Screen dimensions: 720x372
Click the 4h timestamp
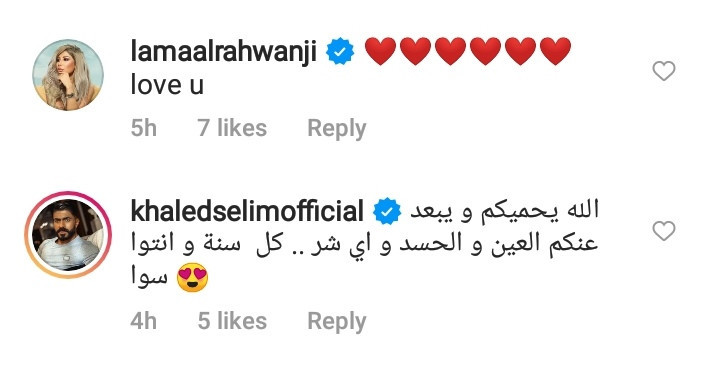pos(144,321)
